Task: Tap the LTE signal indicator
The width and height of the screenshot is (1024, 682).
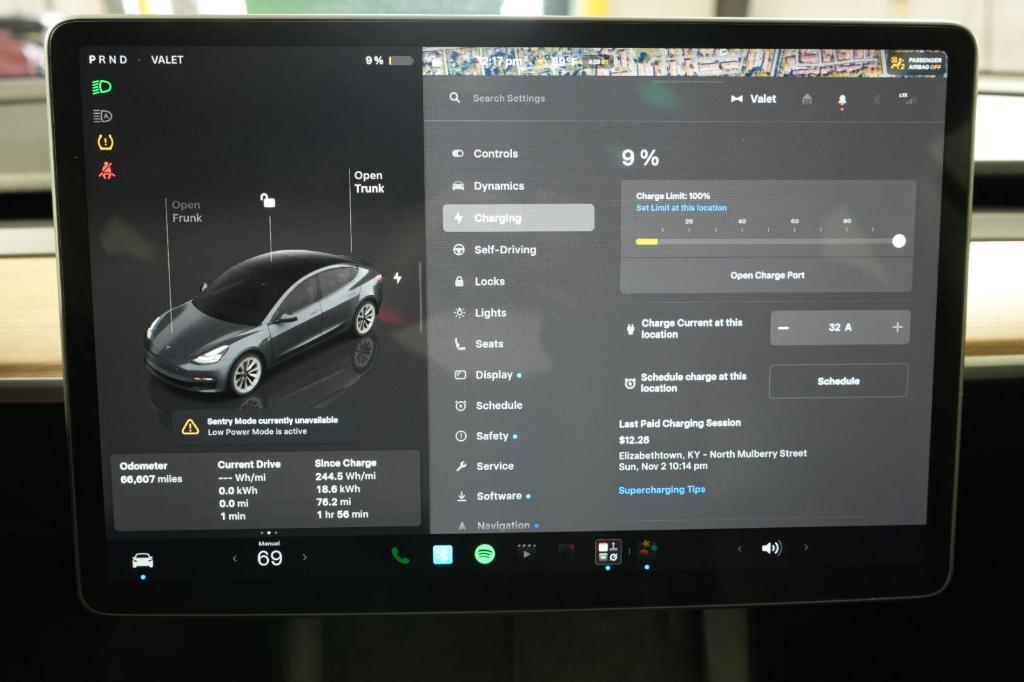Action: tap(908, 99)
